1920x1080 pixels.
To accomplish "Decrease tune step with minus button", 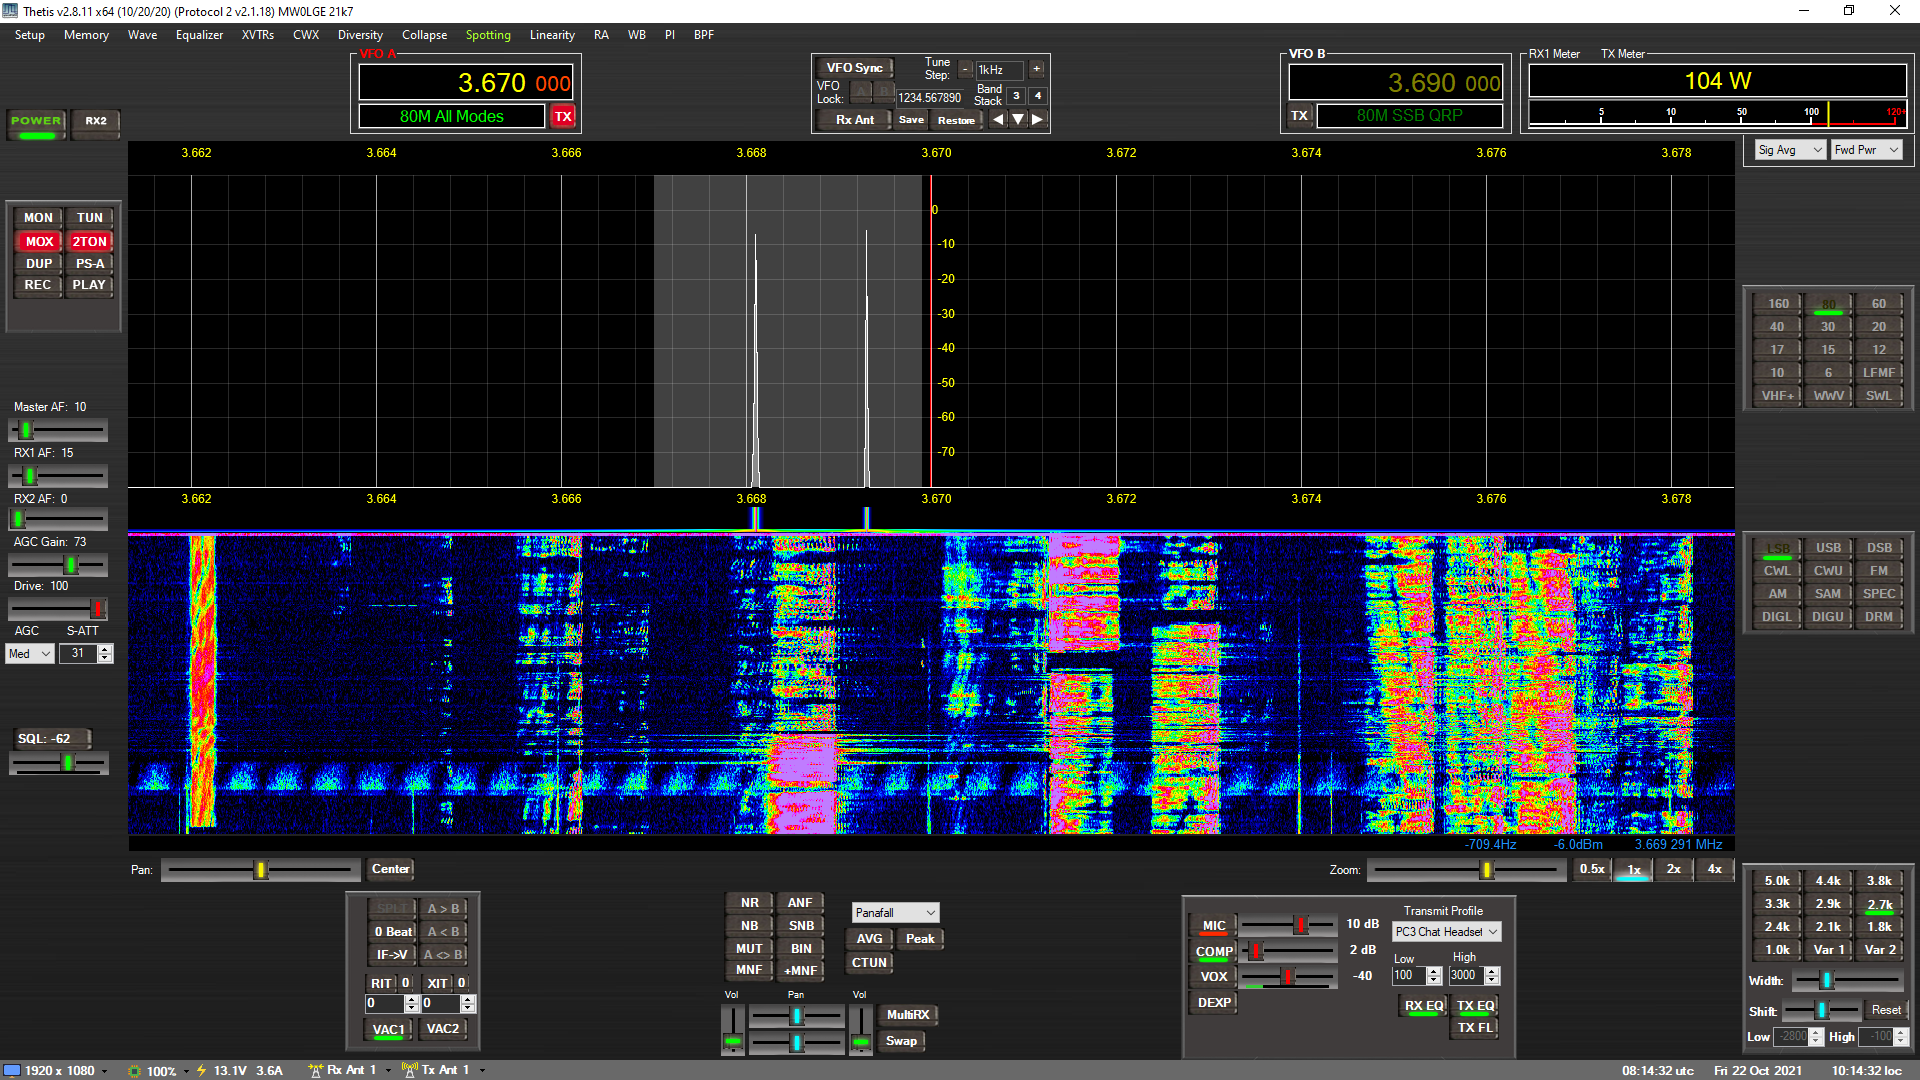I will coord(965,69).
